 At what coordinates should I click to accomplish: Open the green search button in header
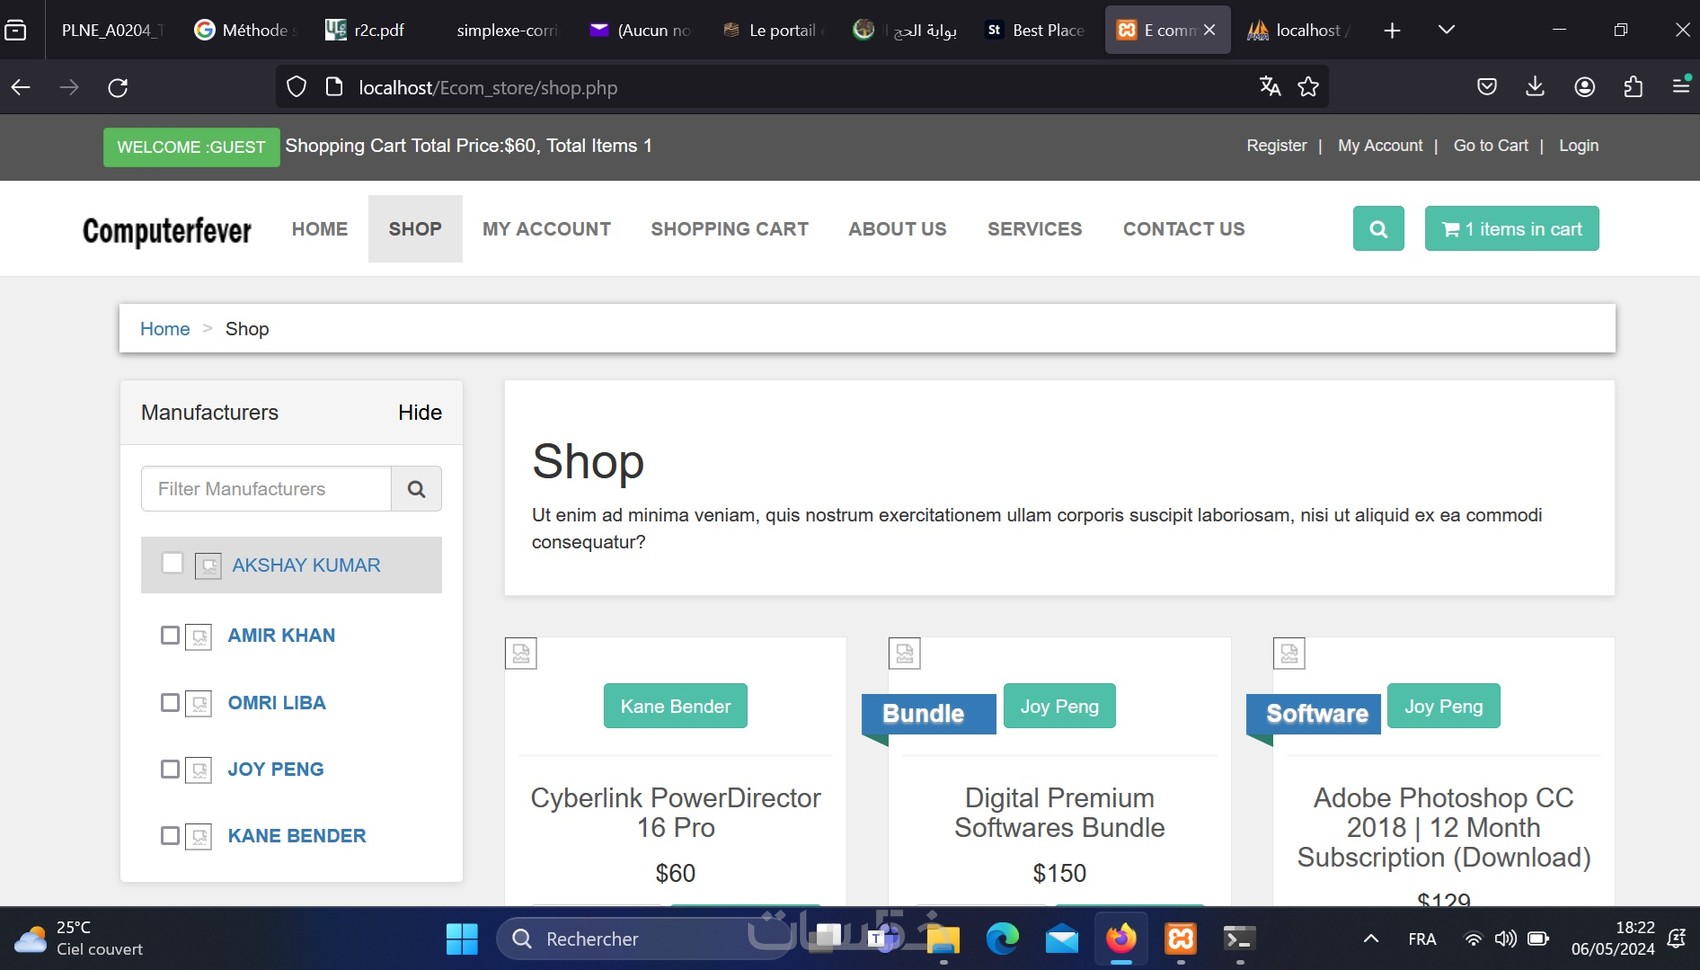1378,229
